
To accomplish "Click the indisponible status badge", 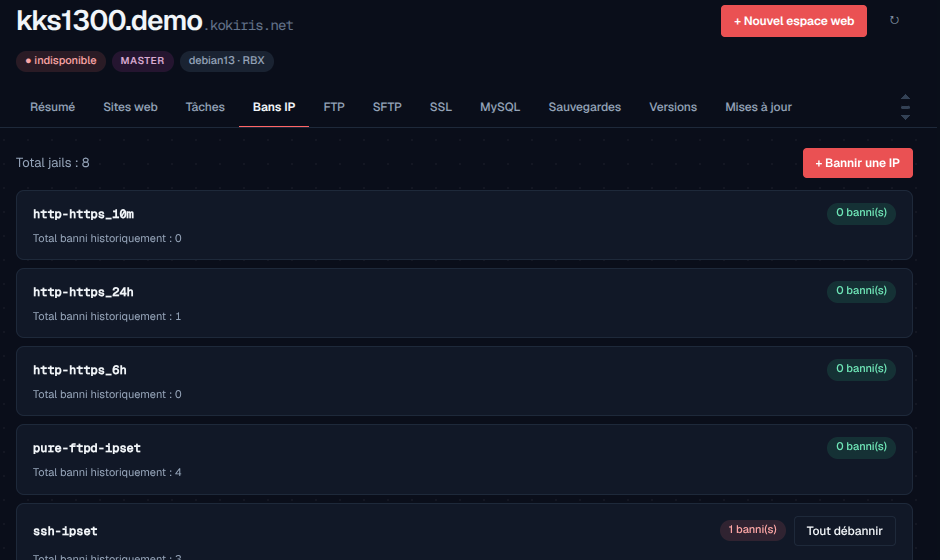I will click(61, 61).
